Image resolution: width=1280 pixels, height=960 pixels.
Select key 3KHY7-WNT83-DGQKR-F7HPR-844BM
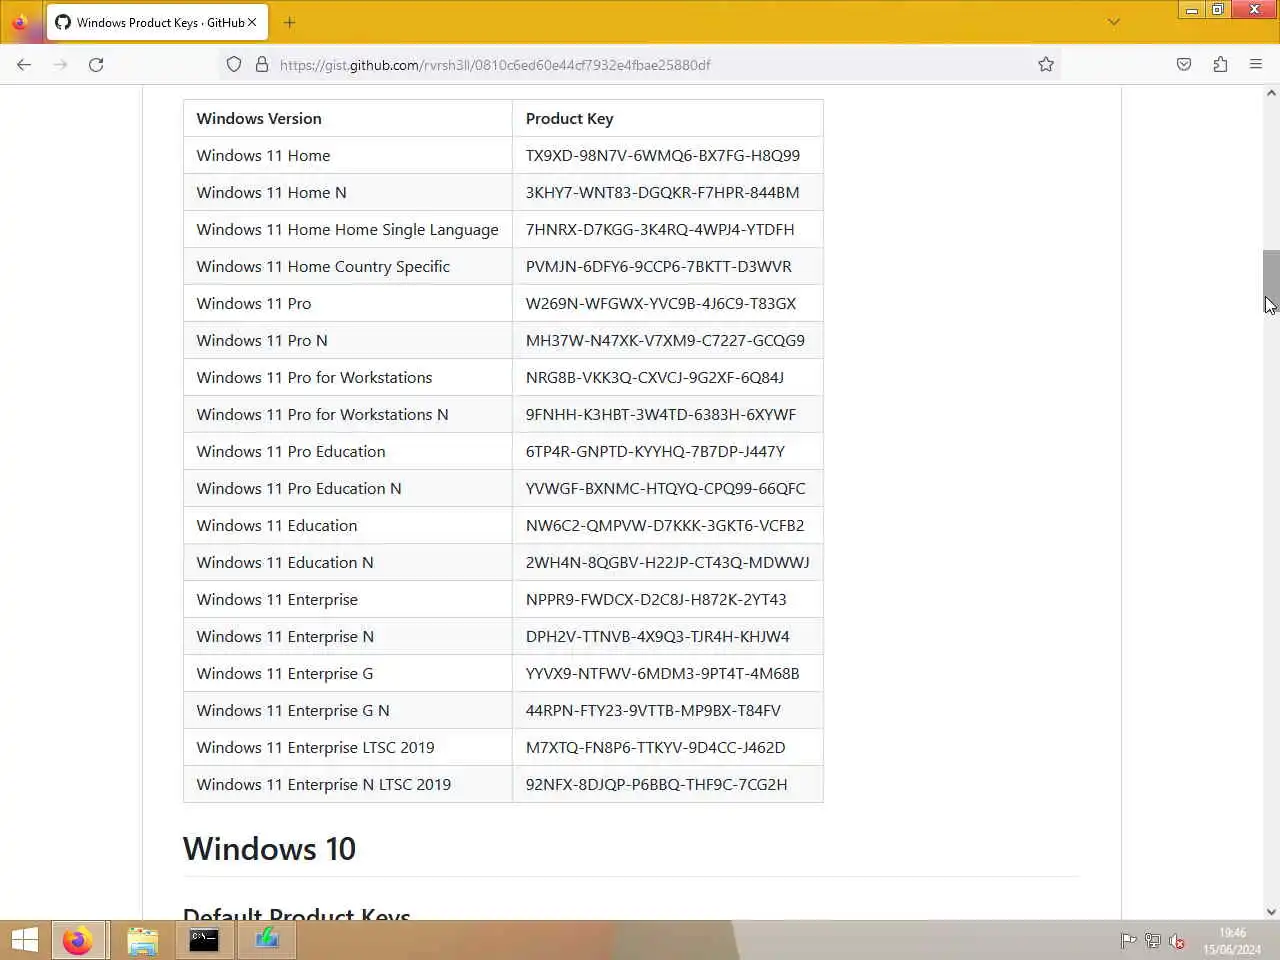662,192
